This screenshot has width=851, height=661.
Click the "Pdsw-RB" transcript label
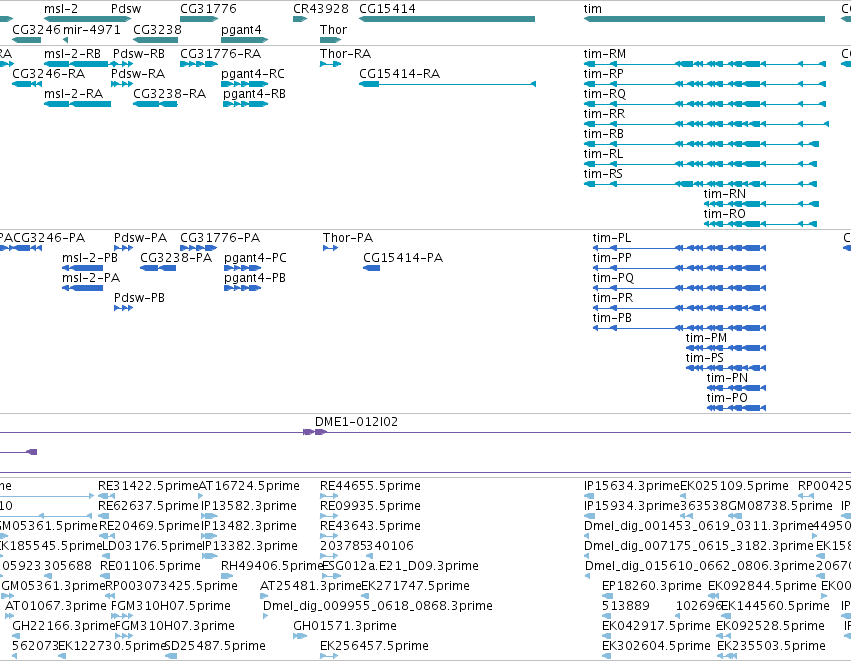pyautogui.click(x=139, y=54)
